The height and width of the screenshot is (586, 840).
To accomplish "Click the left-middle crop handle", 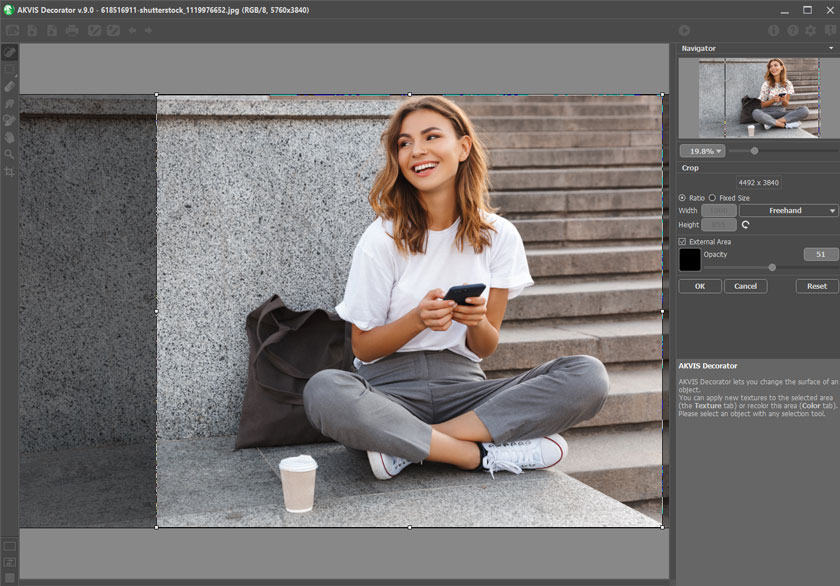I will (x=156, y=311).
